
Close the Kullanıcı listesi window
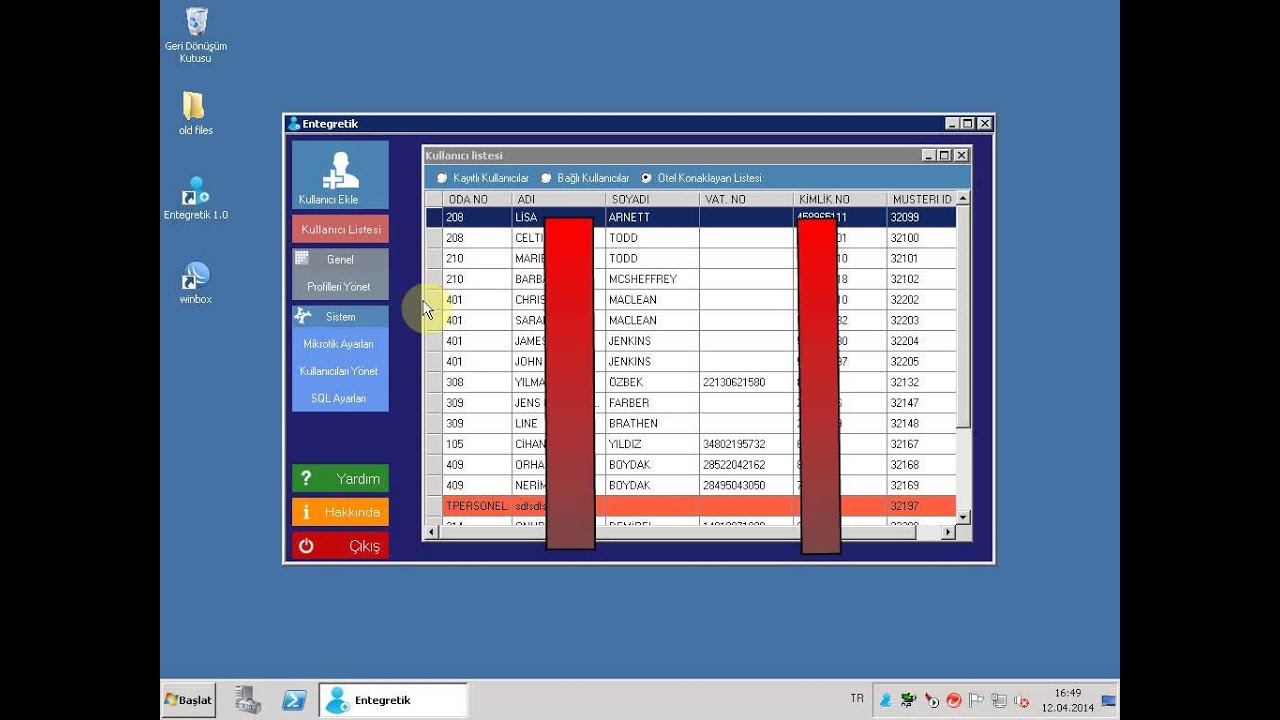(961, 155)
